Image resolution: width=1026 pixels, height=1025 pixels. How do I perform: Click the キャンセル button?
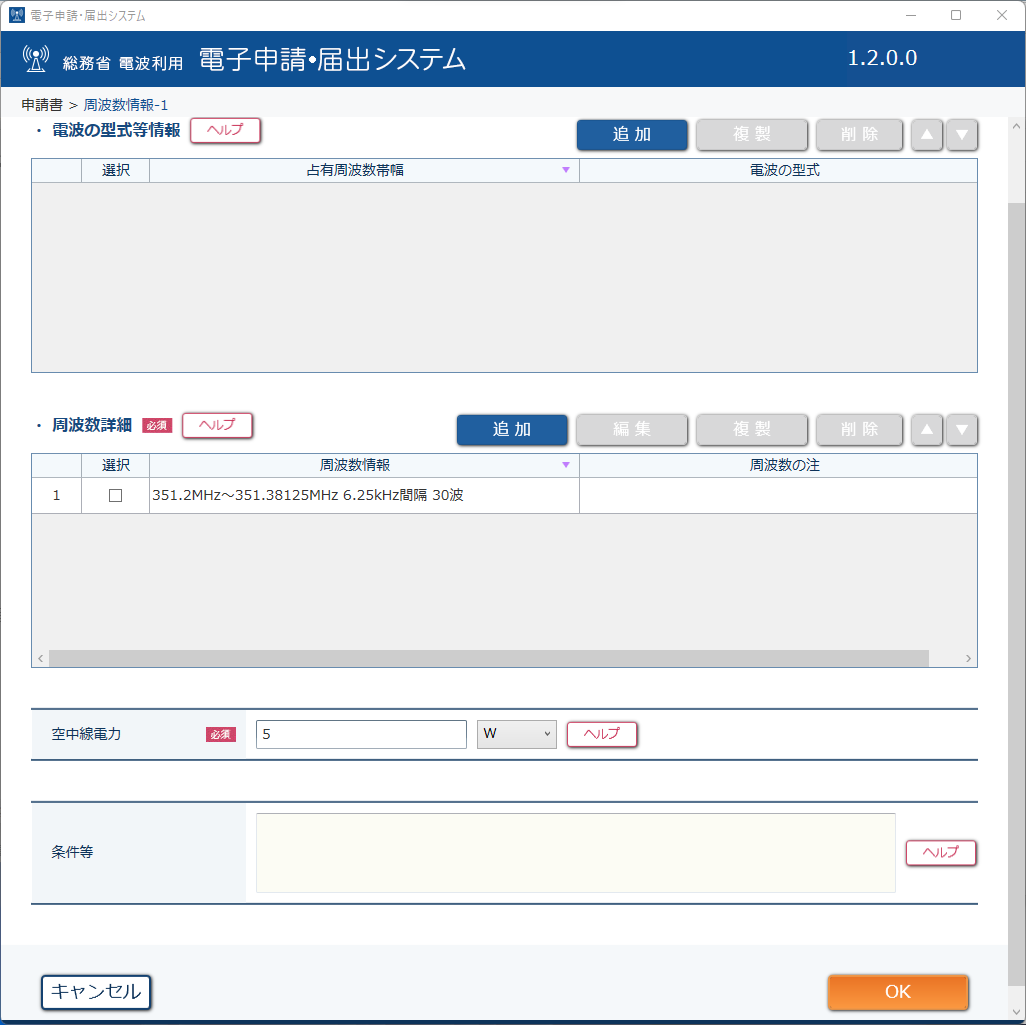point(96,992)
